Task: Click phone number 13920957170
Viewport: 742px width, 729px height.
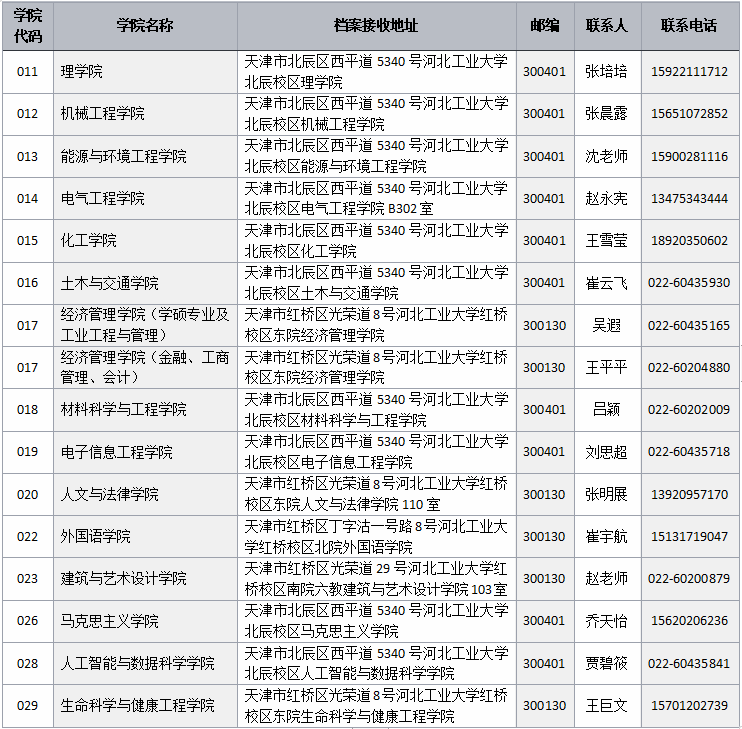Action: tap(689, 494)
